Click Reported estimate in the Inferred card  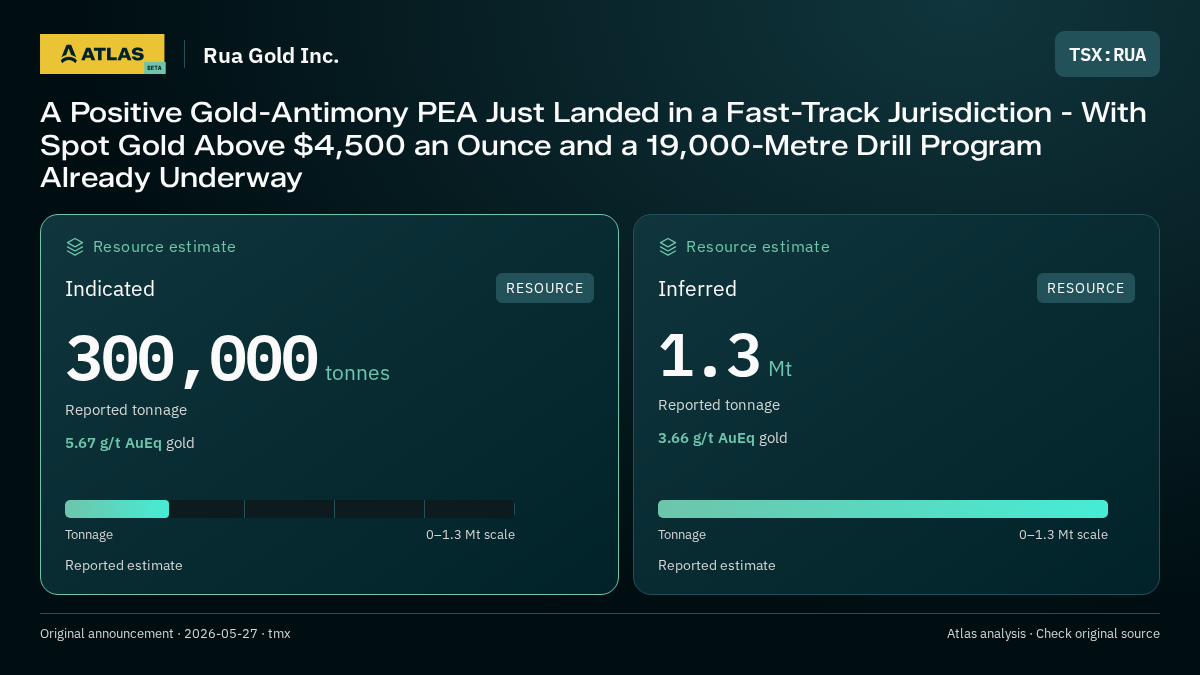coord(717,566)
